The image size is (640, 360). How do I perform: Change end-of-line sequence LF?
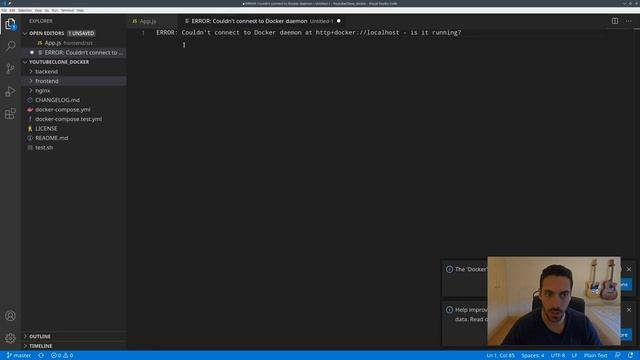tap(574, 356)
